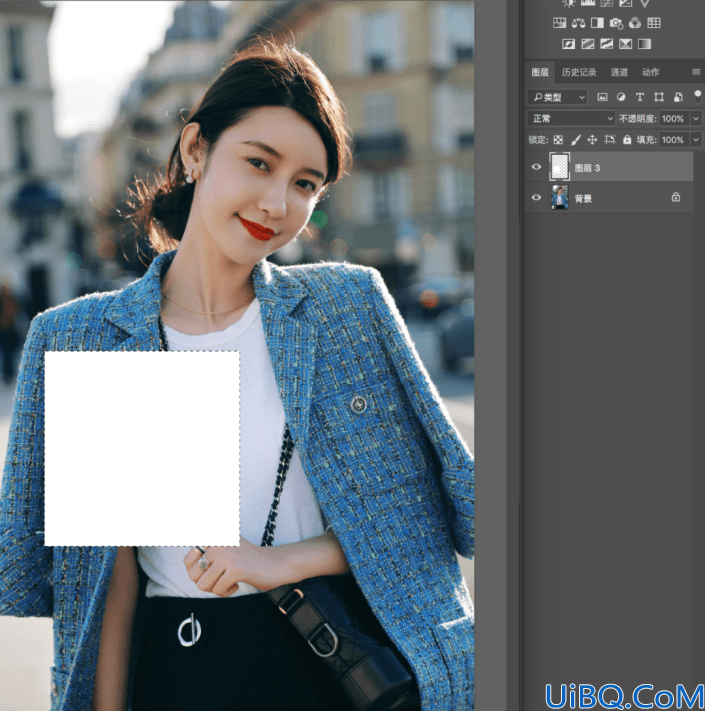Click the 背景 layer name

point(583,199)
